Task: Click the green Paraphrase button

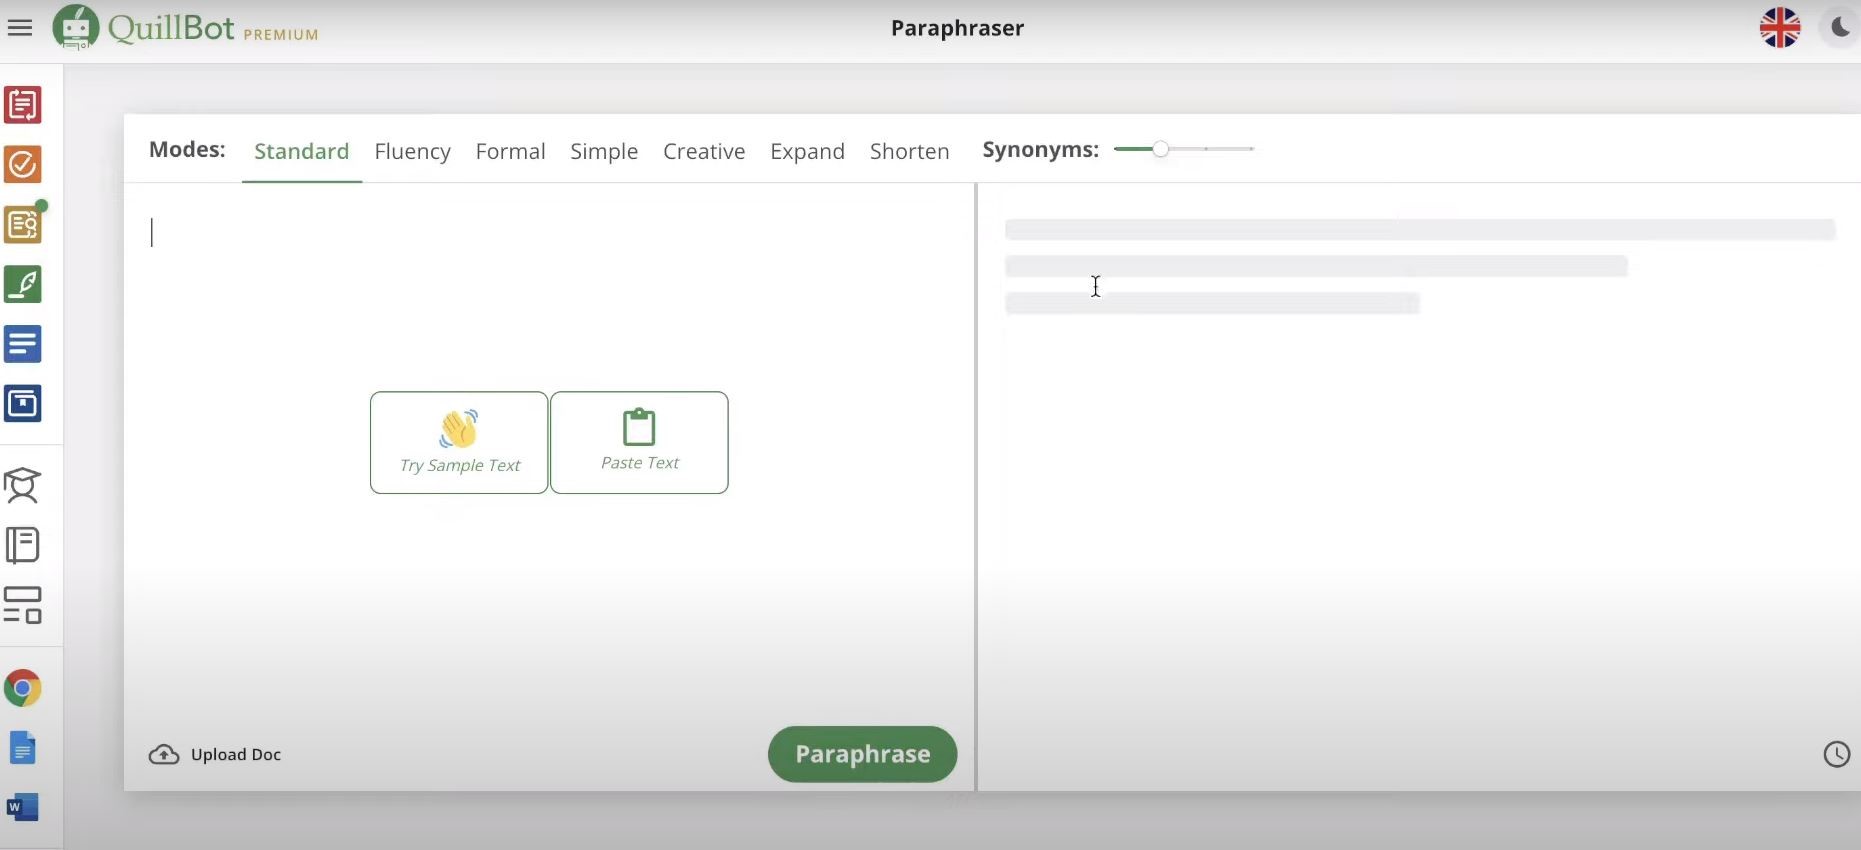Action: [x=862, y=754]
